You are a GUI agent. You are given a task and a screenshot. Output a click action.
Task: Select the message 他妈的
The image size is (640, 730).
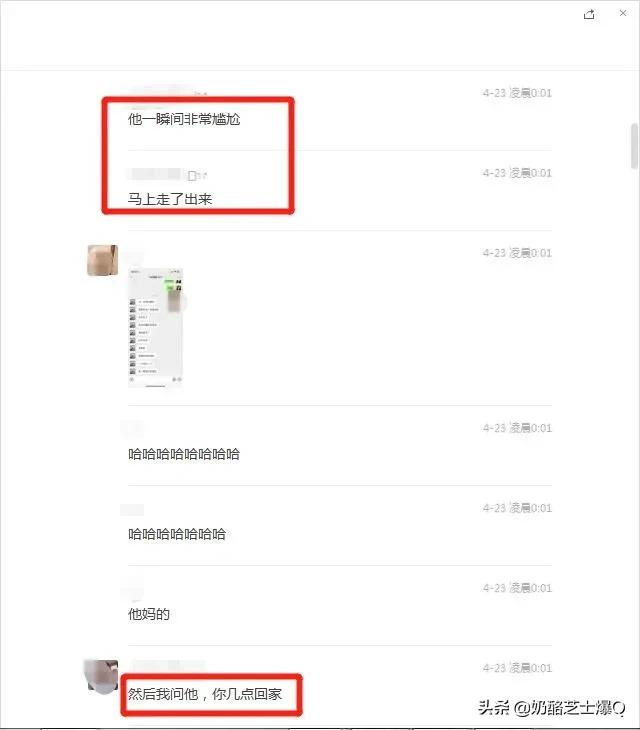pyautogui.click(x=149, y=614)
